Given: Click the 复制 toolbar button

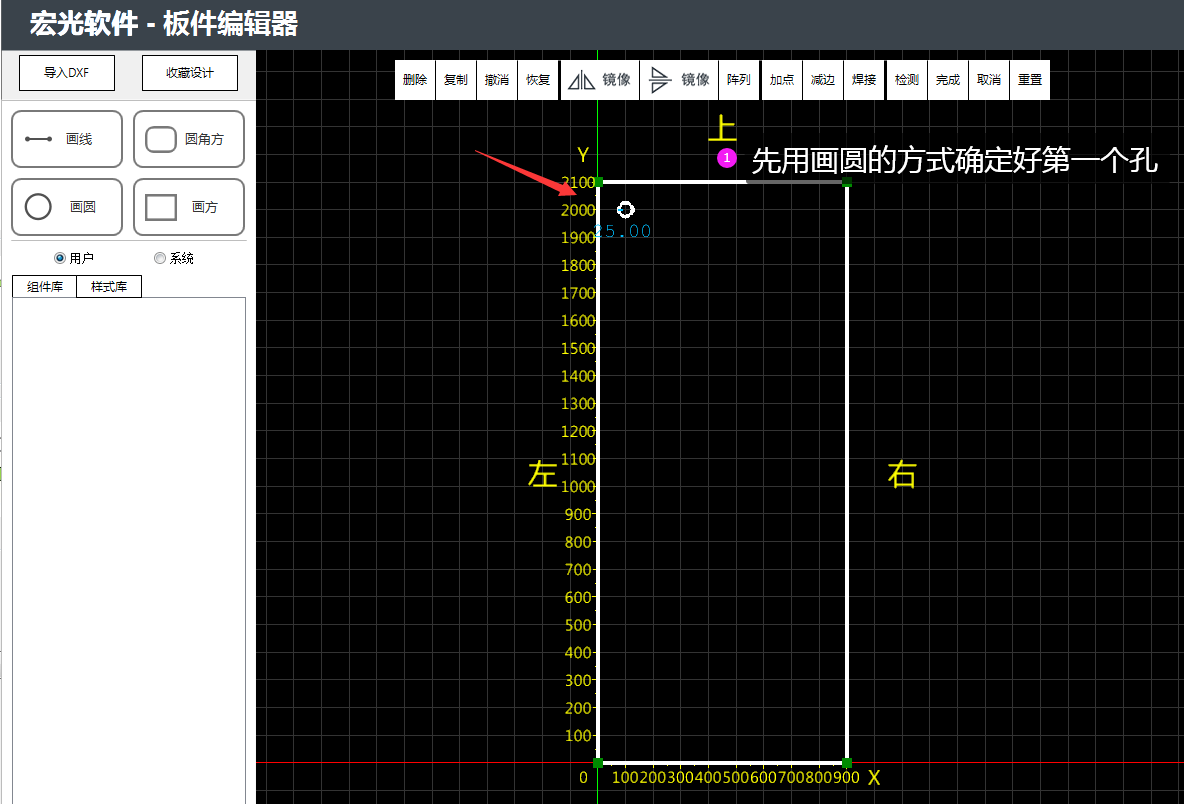Looking at the screenshot, I should tap(455, 79).
